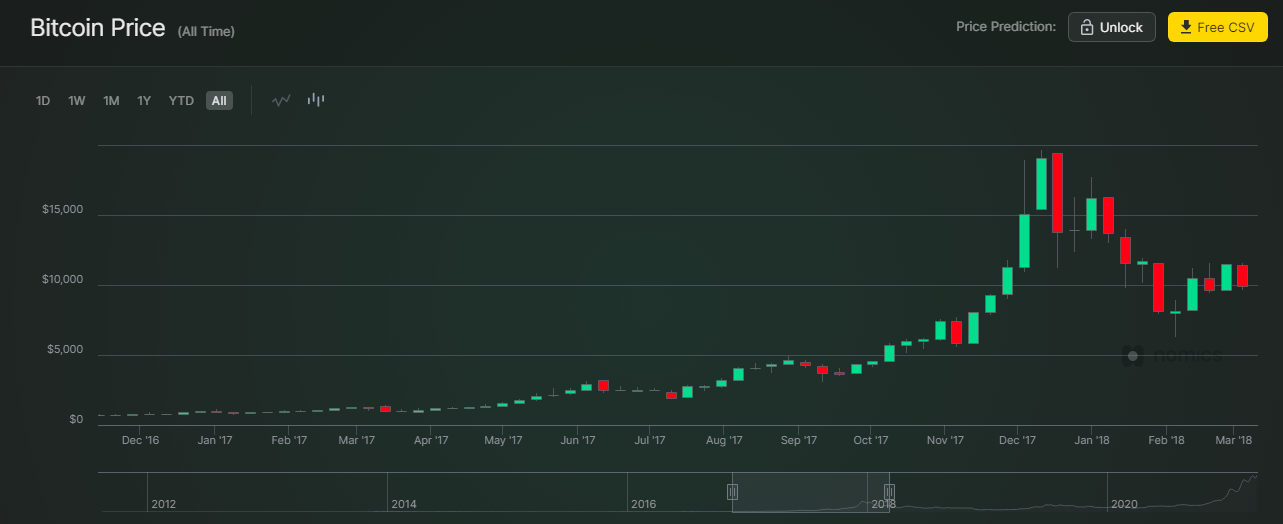
Task: Click the Jun '17 axis label
Action: click(x=578, y=440)
